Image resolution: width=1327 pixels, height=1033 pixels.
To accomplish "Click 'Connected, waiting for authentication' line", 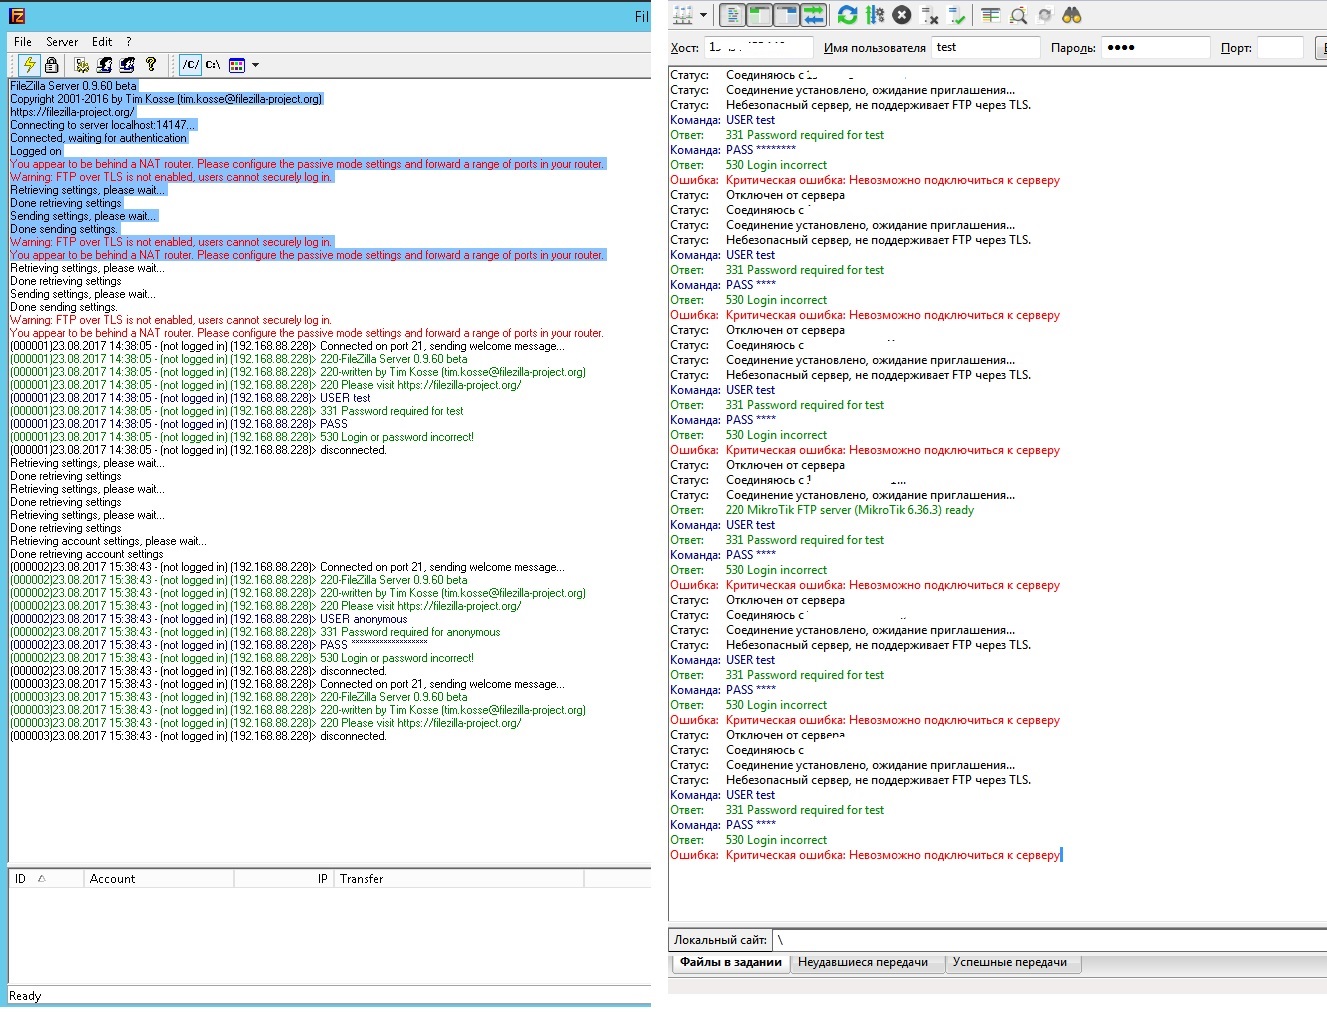I will point(98,138).
